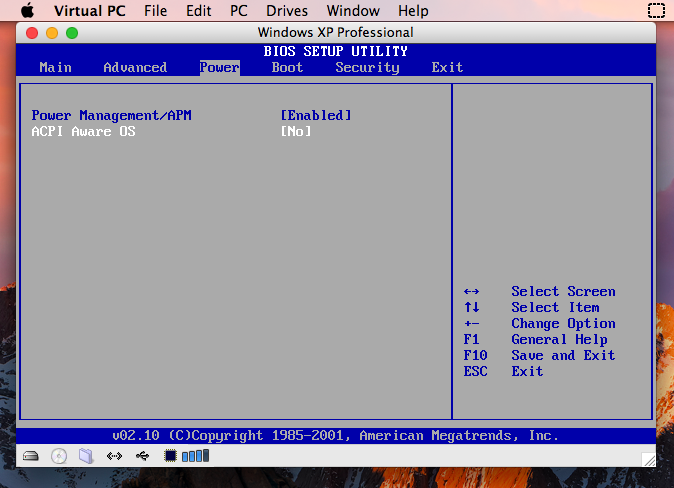Image resolution: width=674 pixels, height=488 pixels.
Task: Select the Power Management/APM setting
Action: click(x=111, y=115)
